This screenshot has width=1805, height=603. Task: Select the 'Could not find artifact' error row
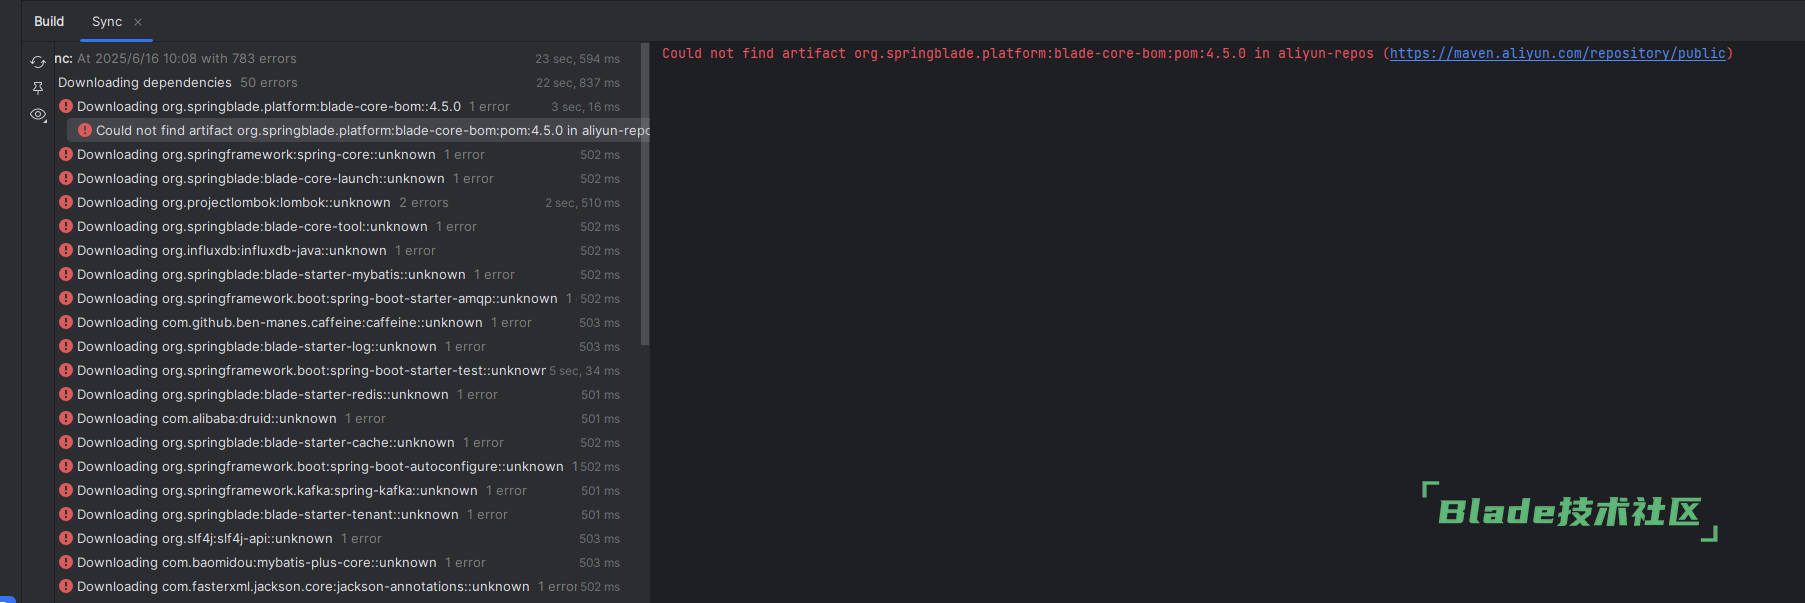point(358,131)
